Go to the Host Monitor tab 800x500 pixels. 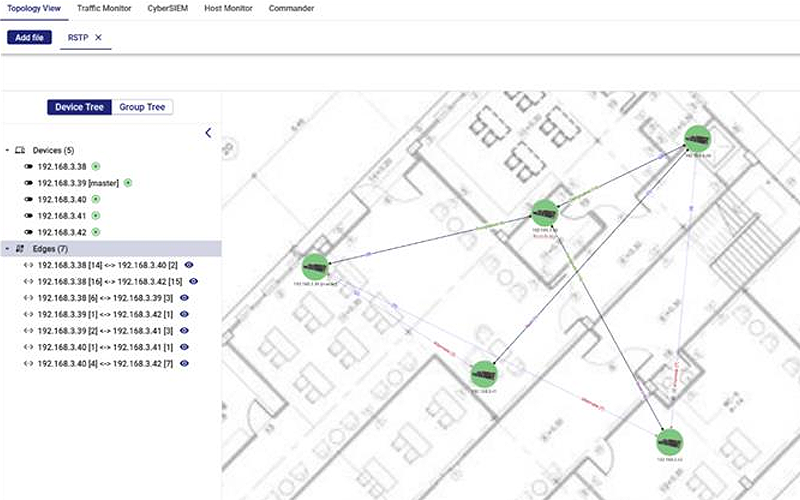[228, 8]
